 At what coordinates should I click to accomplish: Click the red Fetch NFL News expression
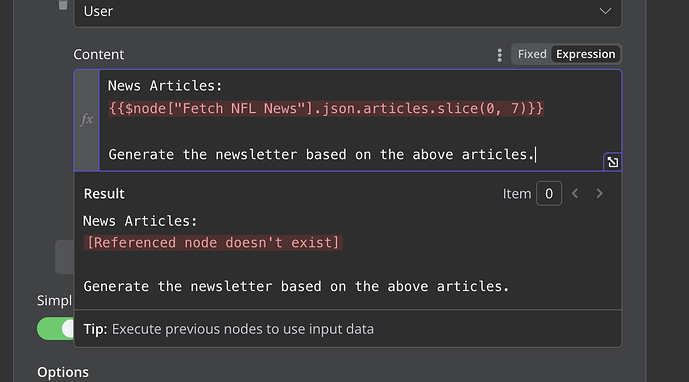(x=326, y=108)
